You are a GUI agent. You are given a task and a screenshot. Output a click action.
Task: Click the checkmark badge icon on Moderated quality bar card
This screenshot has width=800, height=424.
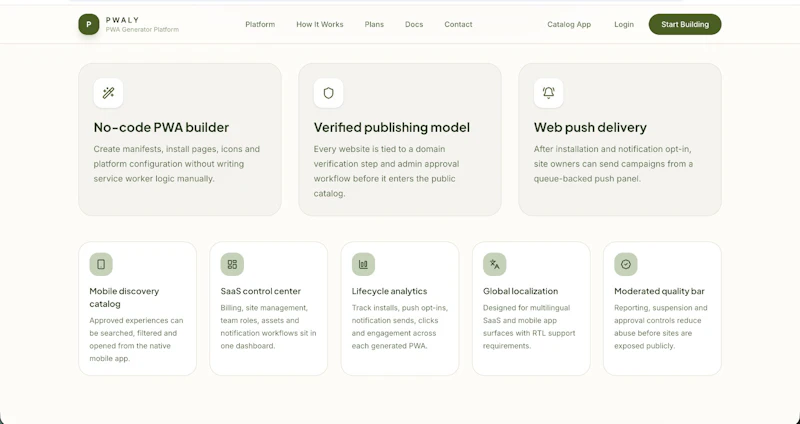click(x=626, y=264)
